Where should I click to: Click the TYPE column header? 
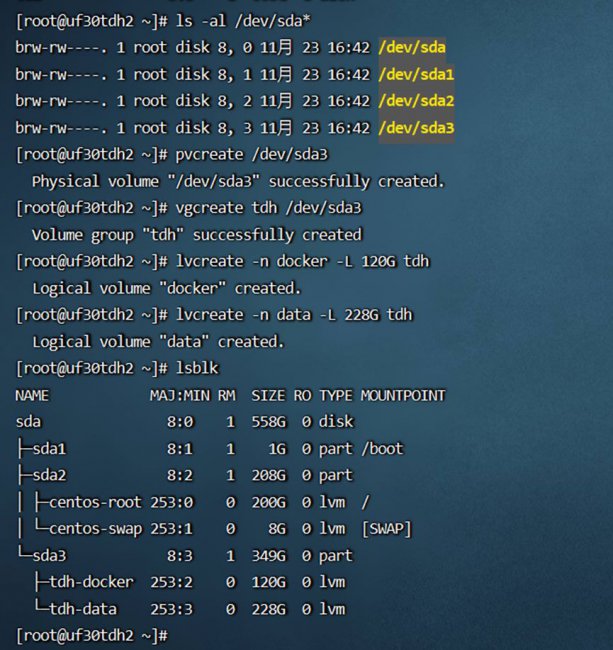(x=336, y=395)
